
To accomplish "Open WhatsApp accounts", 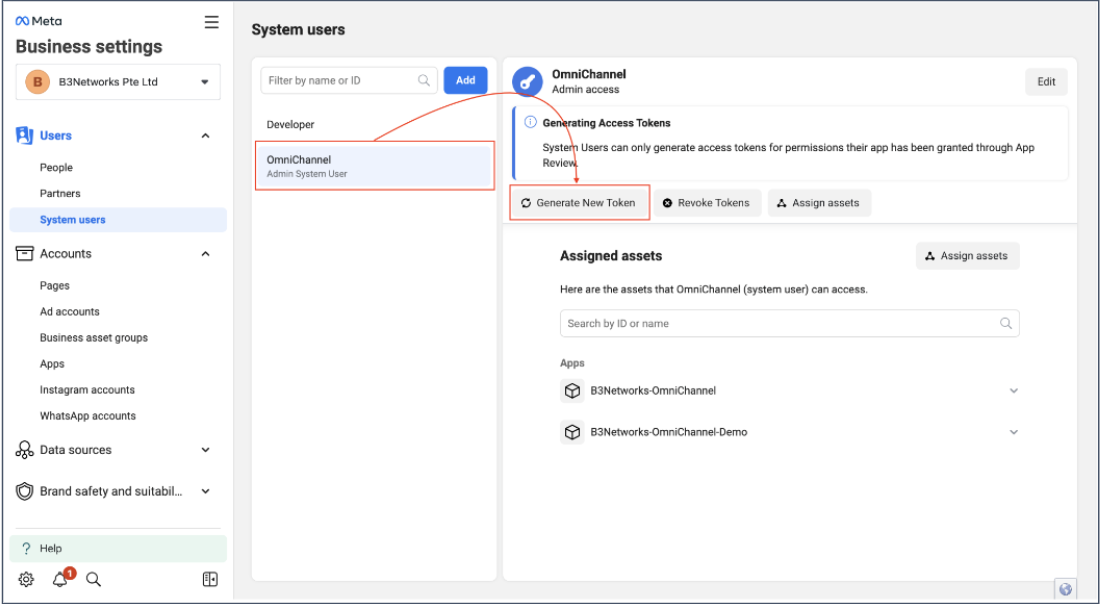I will pos(88,416).
